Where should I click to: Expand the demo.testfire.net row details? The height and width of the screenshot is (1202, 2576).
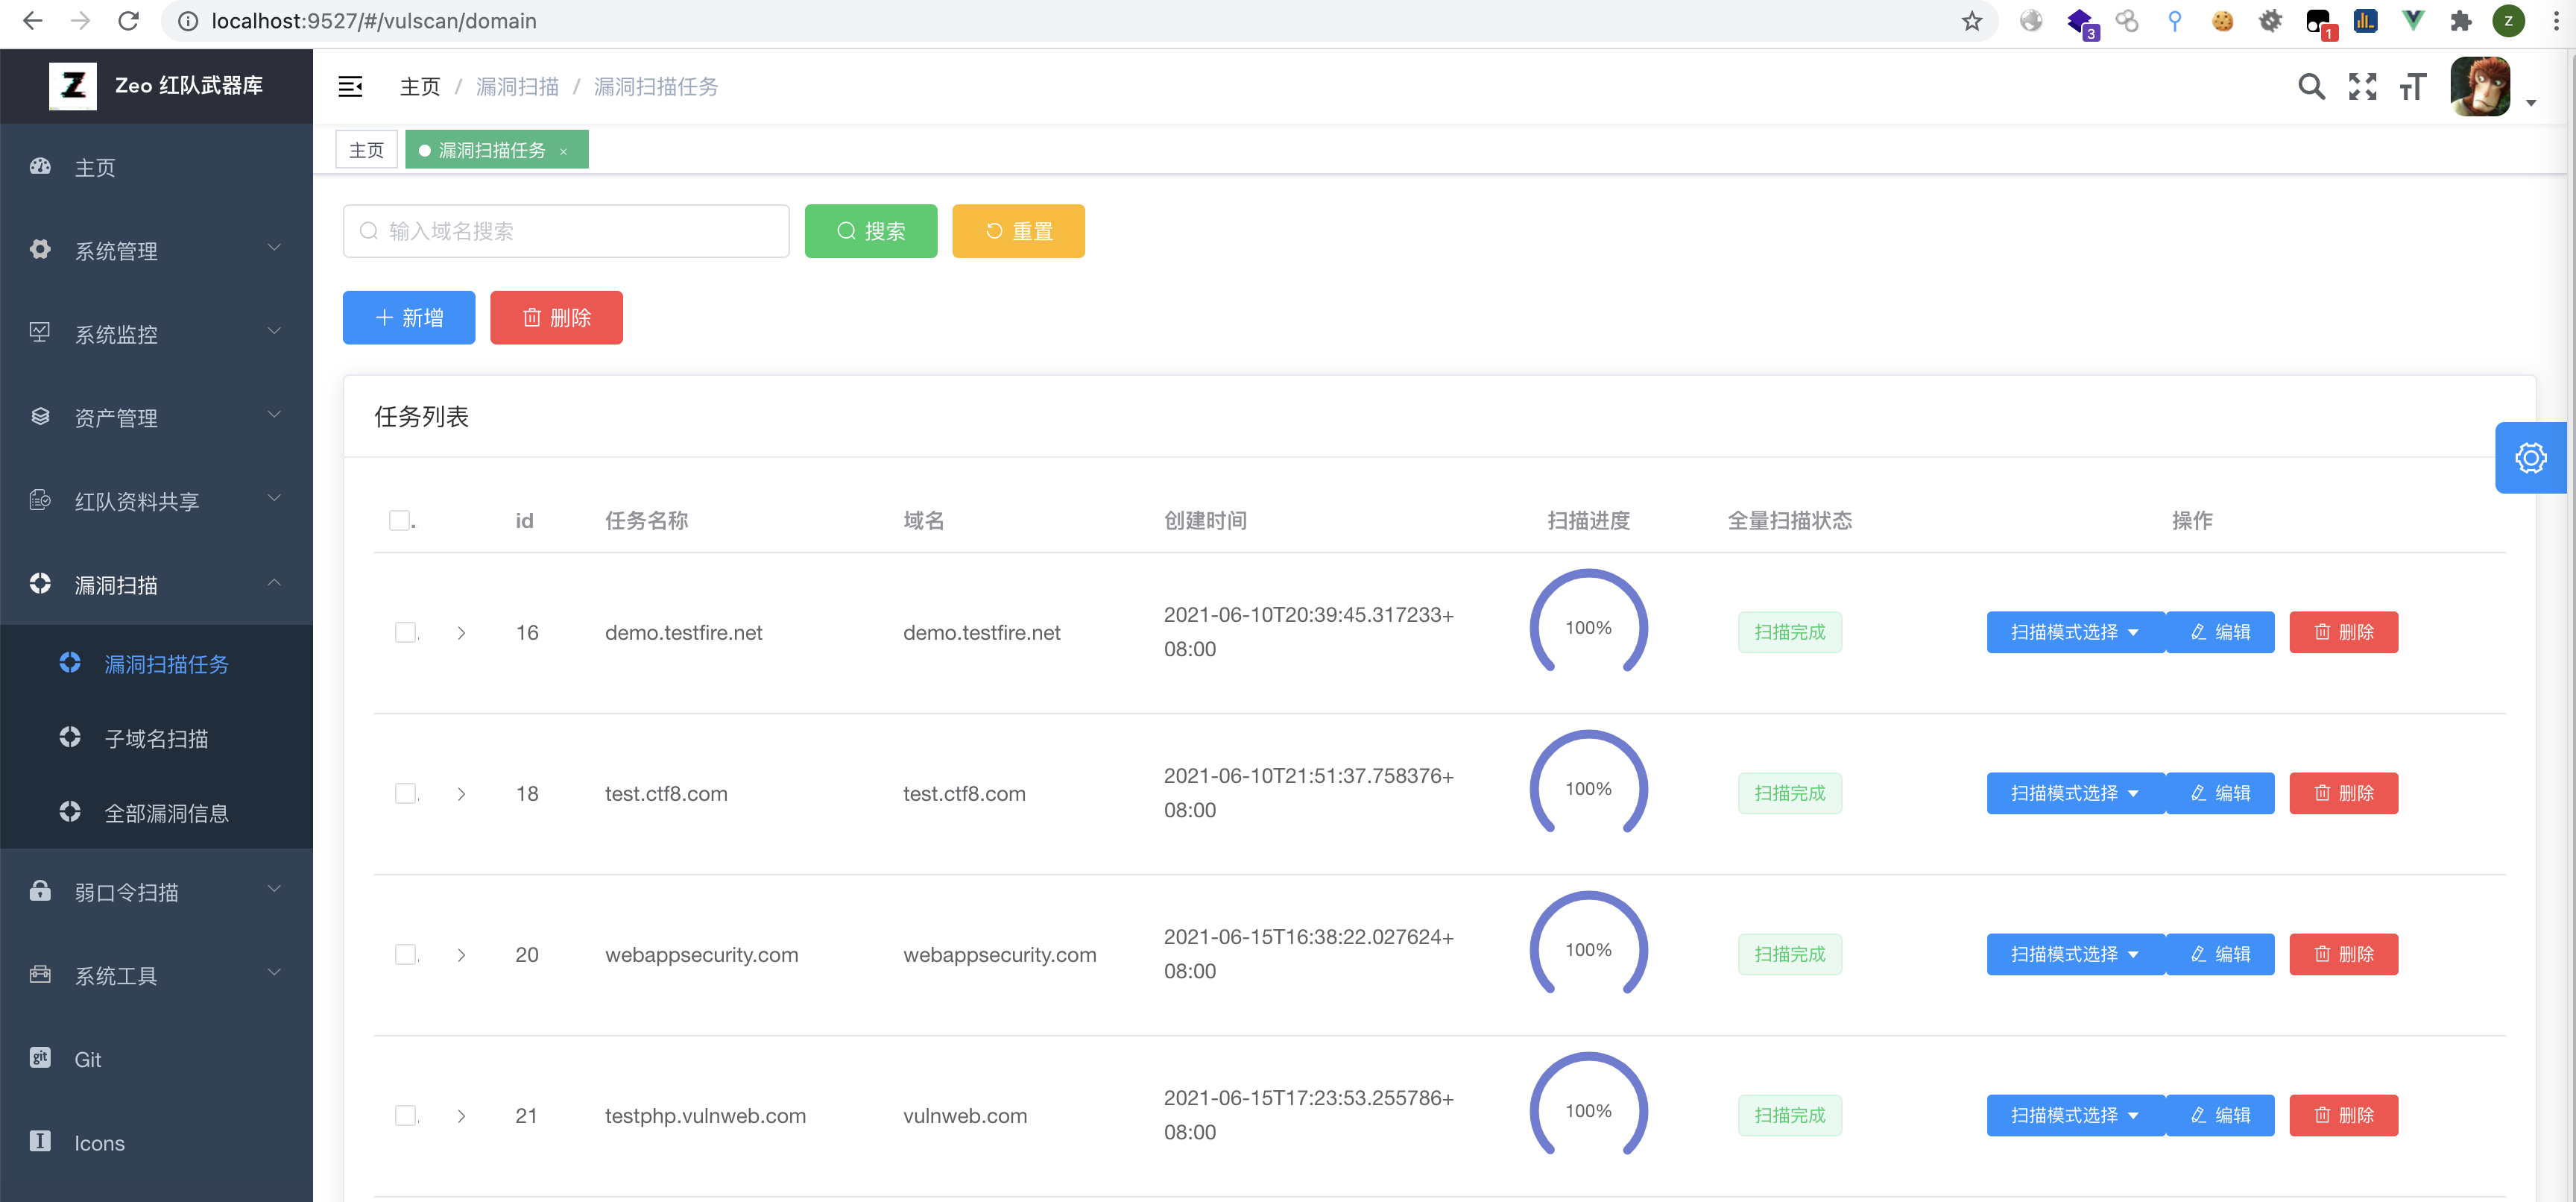point(461,632)
